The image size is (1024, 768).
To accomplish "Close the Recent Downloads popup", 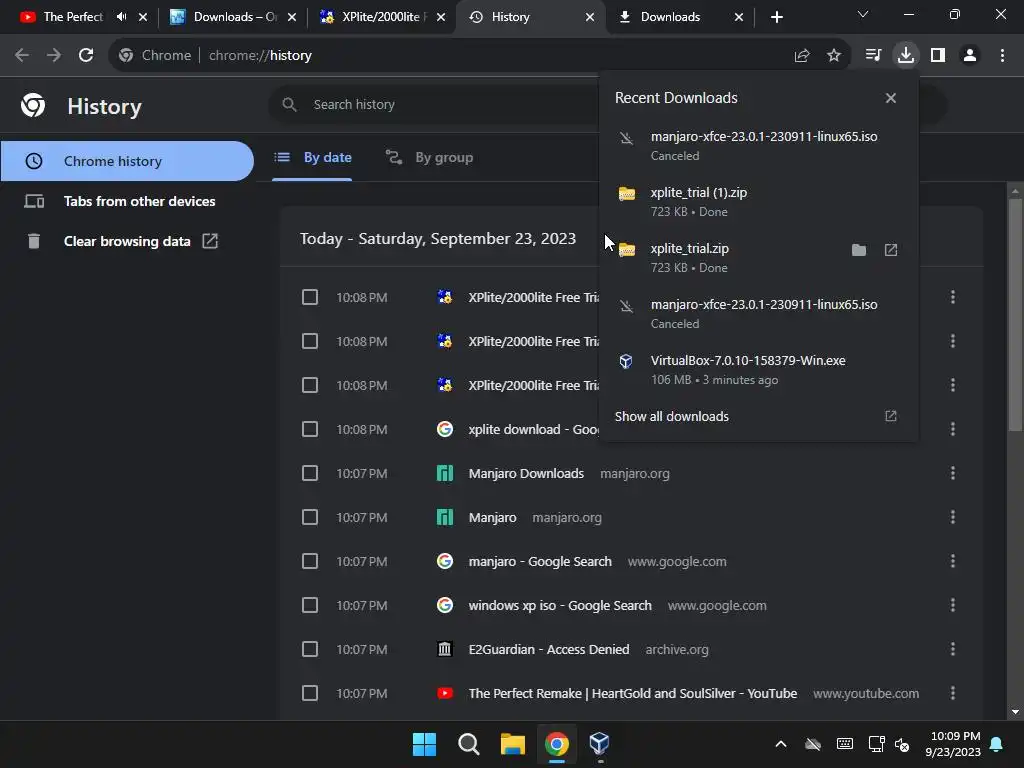I will click(x=891, y=98).
